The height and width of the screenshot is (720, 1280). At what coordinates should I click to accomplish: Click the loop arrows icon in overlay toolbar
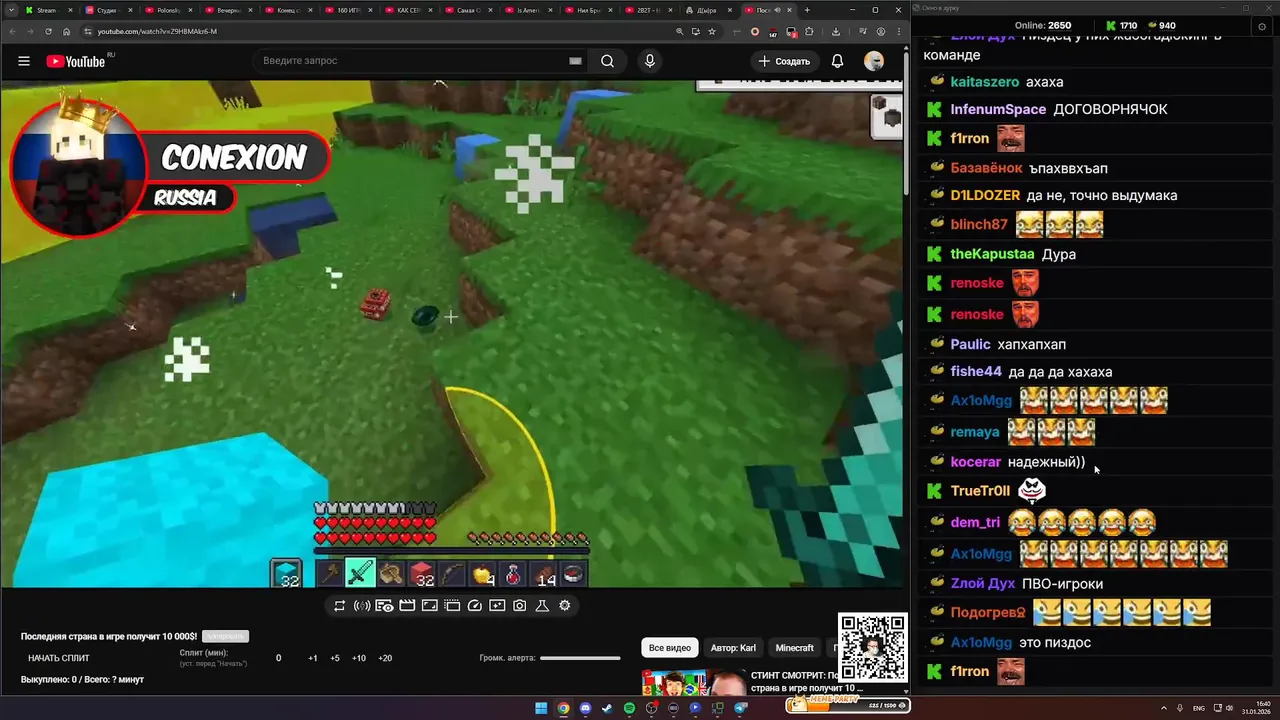339,606
